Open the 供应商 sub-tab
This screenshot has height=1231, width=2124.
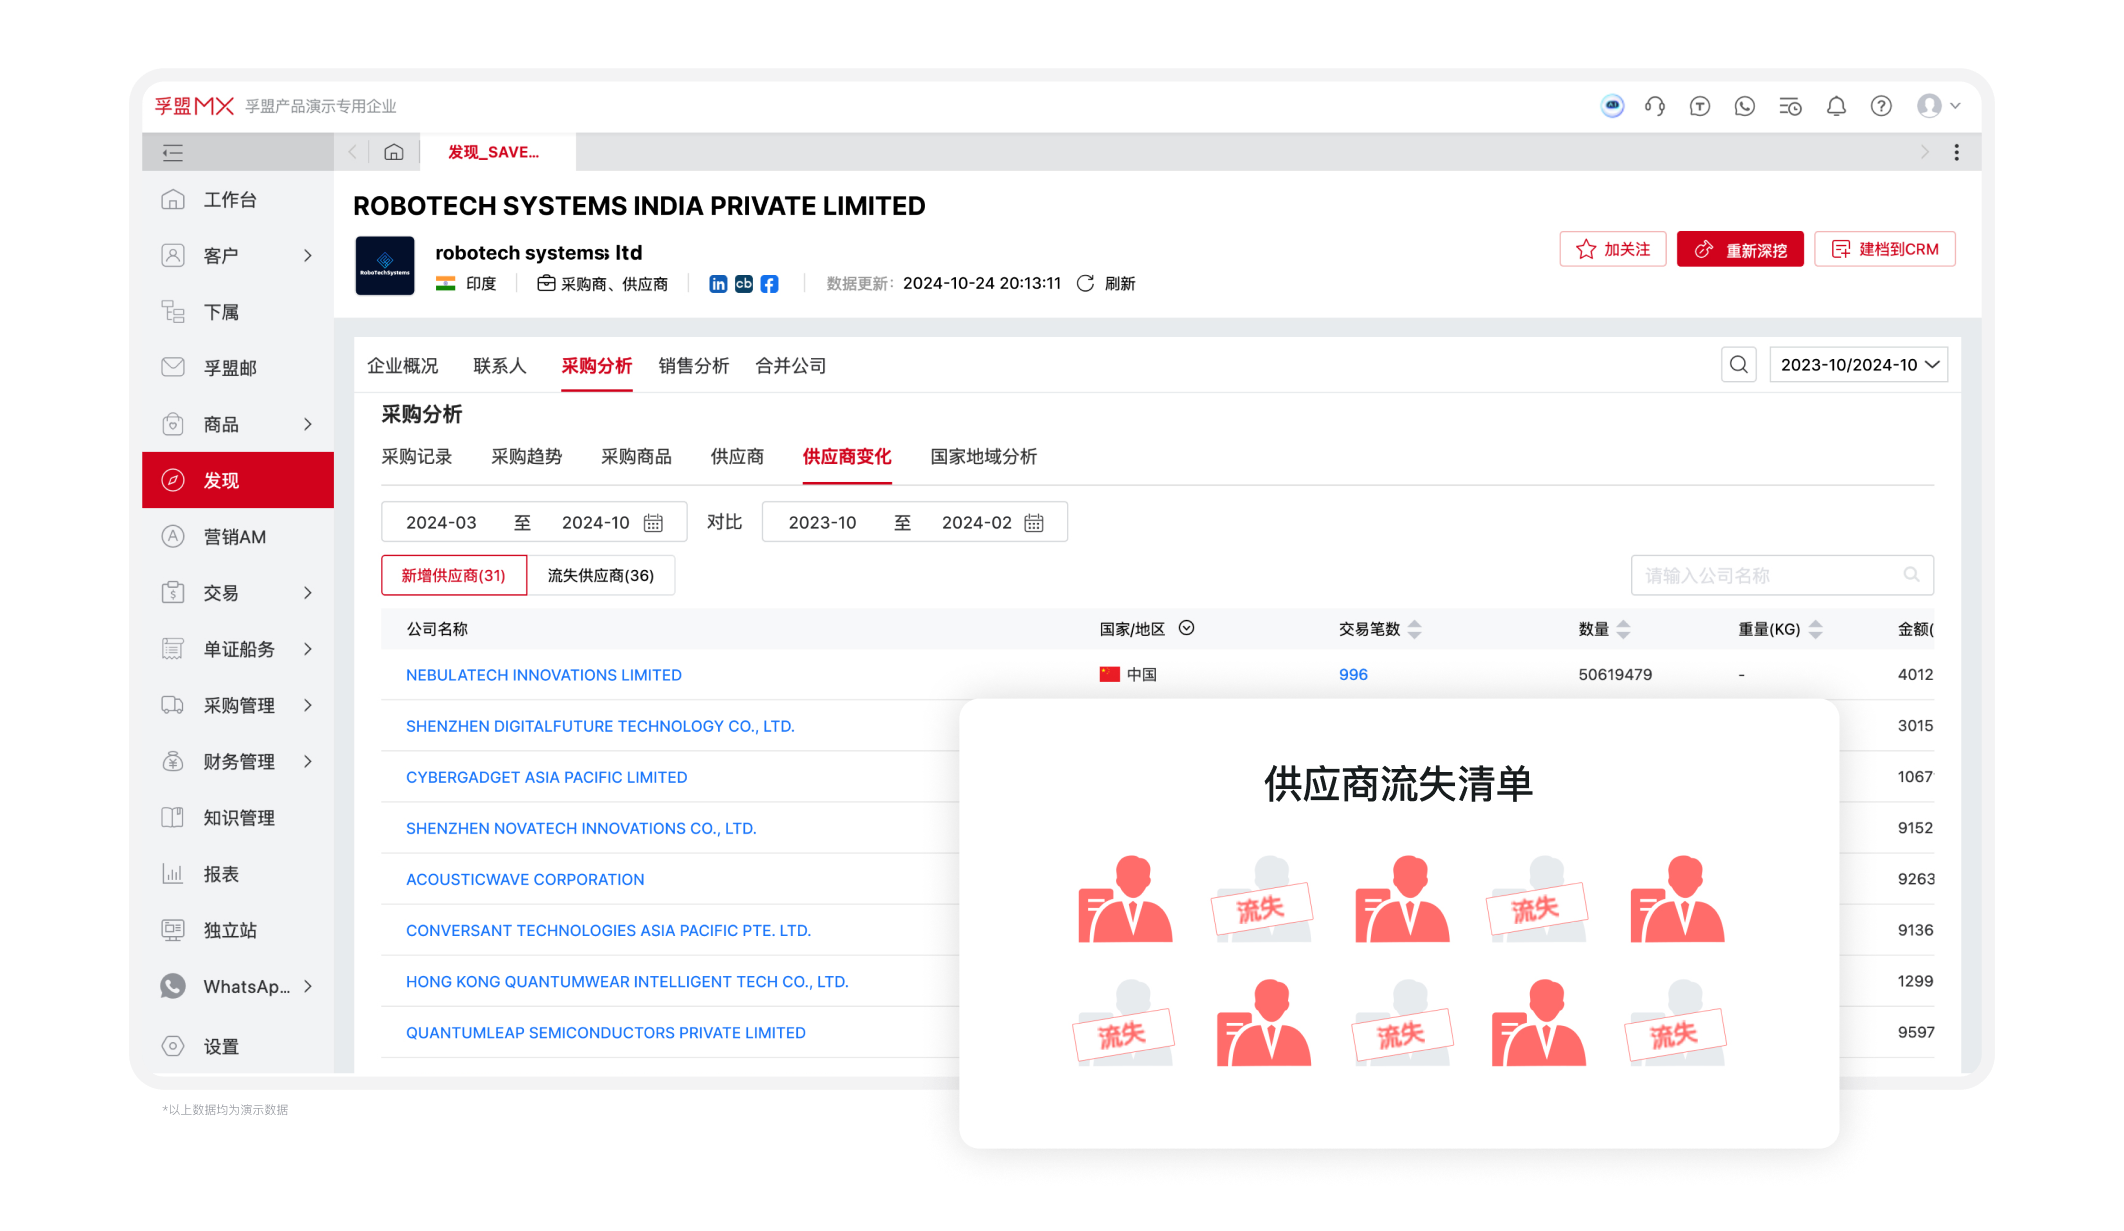[x=737, y=457]
